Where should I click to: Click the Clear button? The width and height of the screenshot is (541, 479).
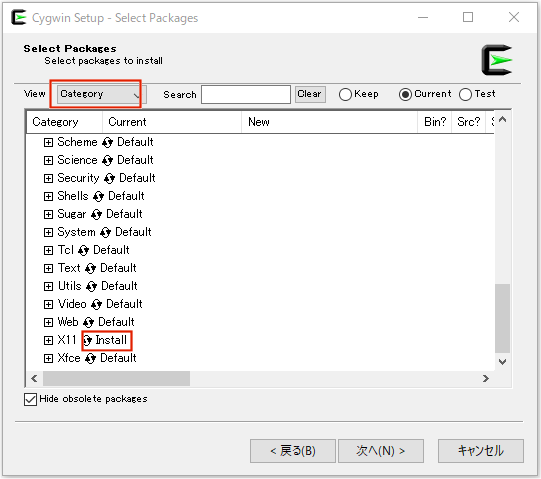(310, 94)
